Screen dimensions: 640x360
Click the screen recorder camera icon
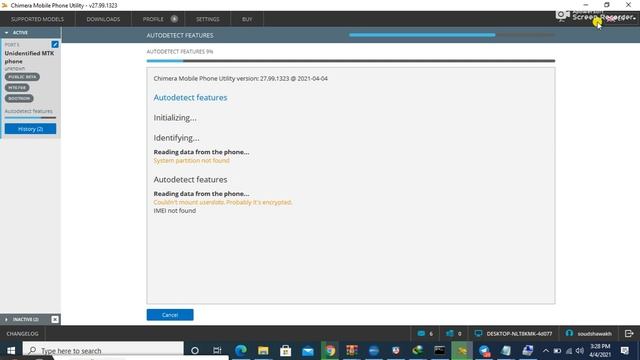562,16
